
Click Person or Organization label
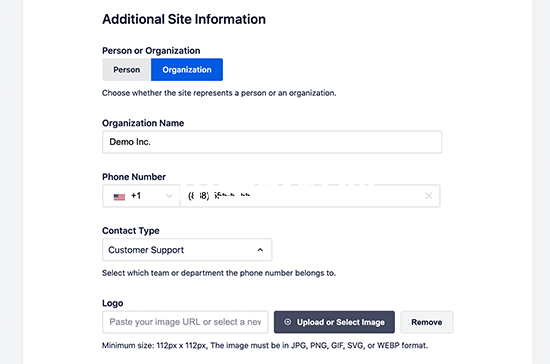[151, 51]
